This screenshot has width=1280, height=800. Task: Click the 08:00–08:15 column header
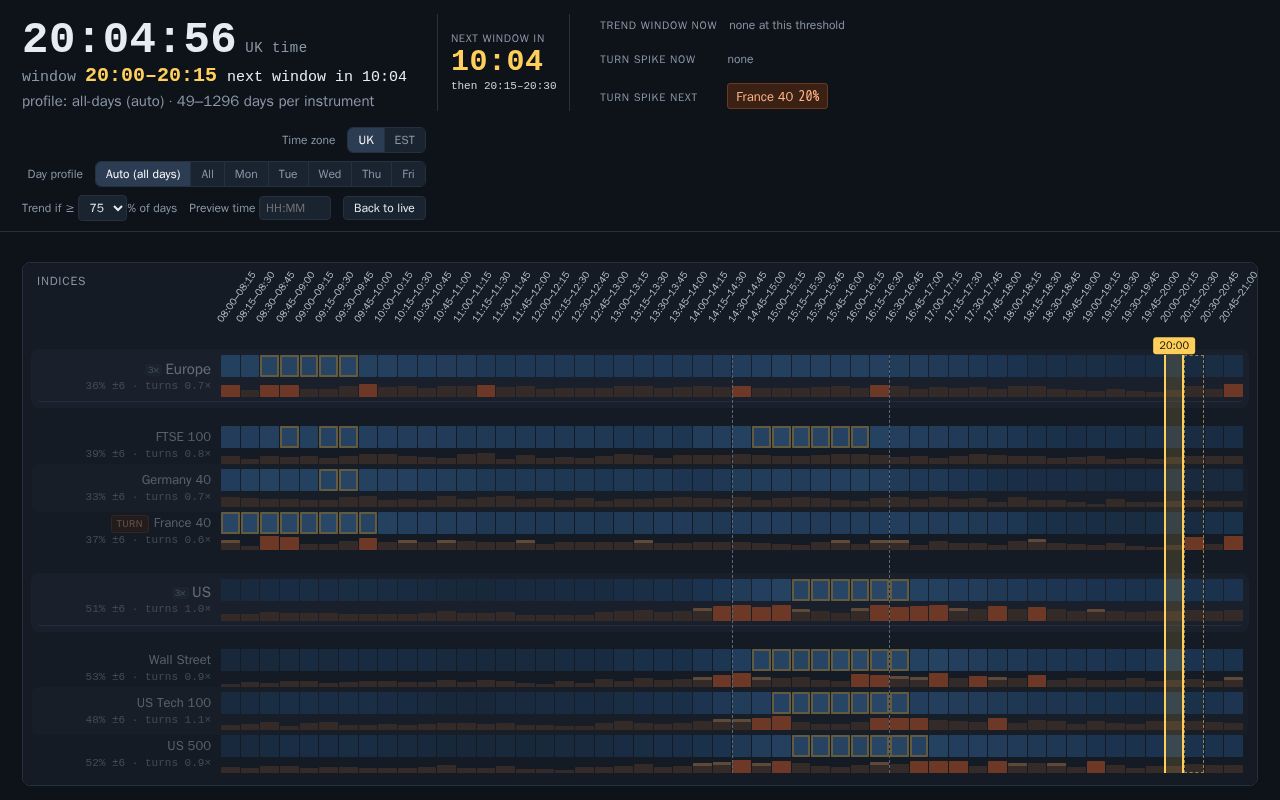tap(237, 297)
